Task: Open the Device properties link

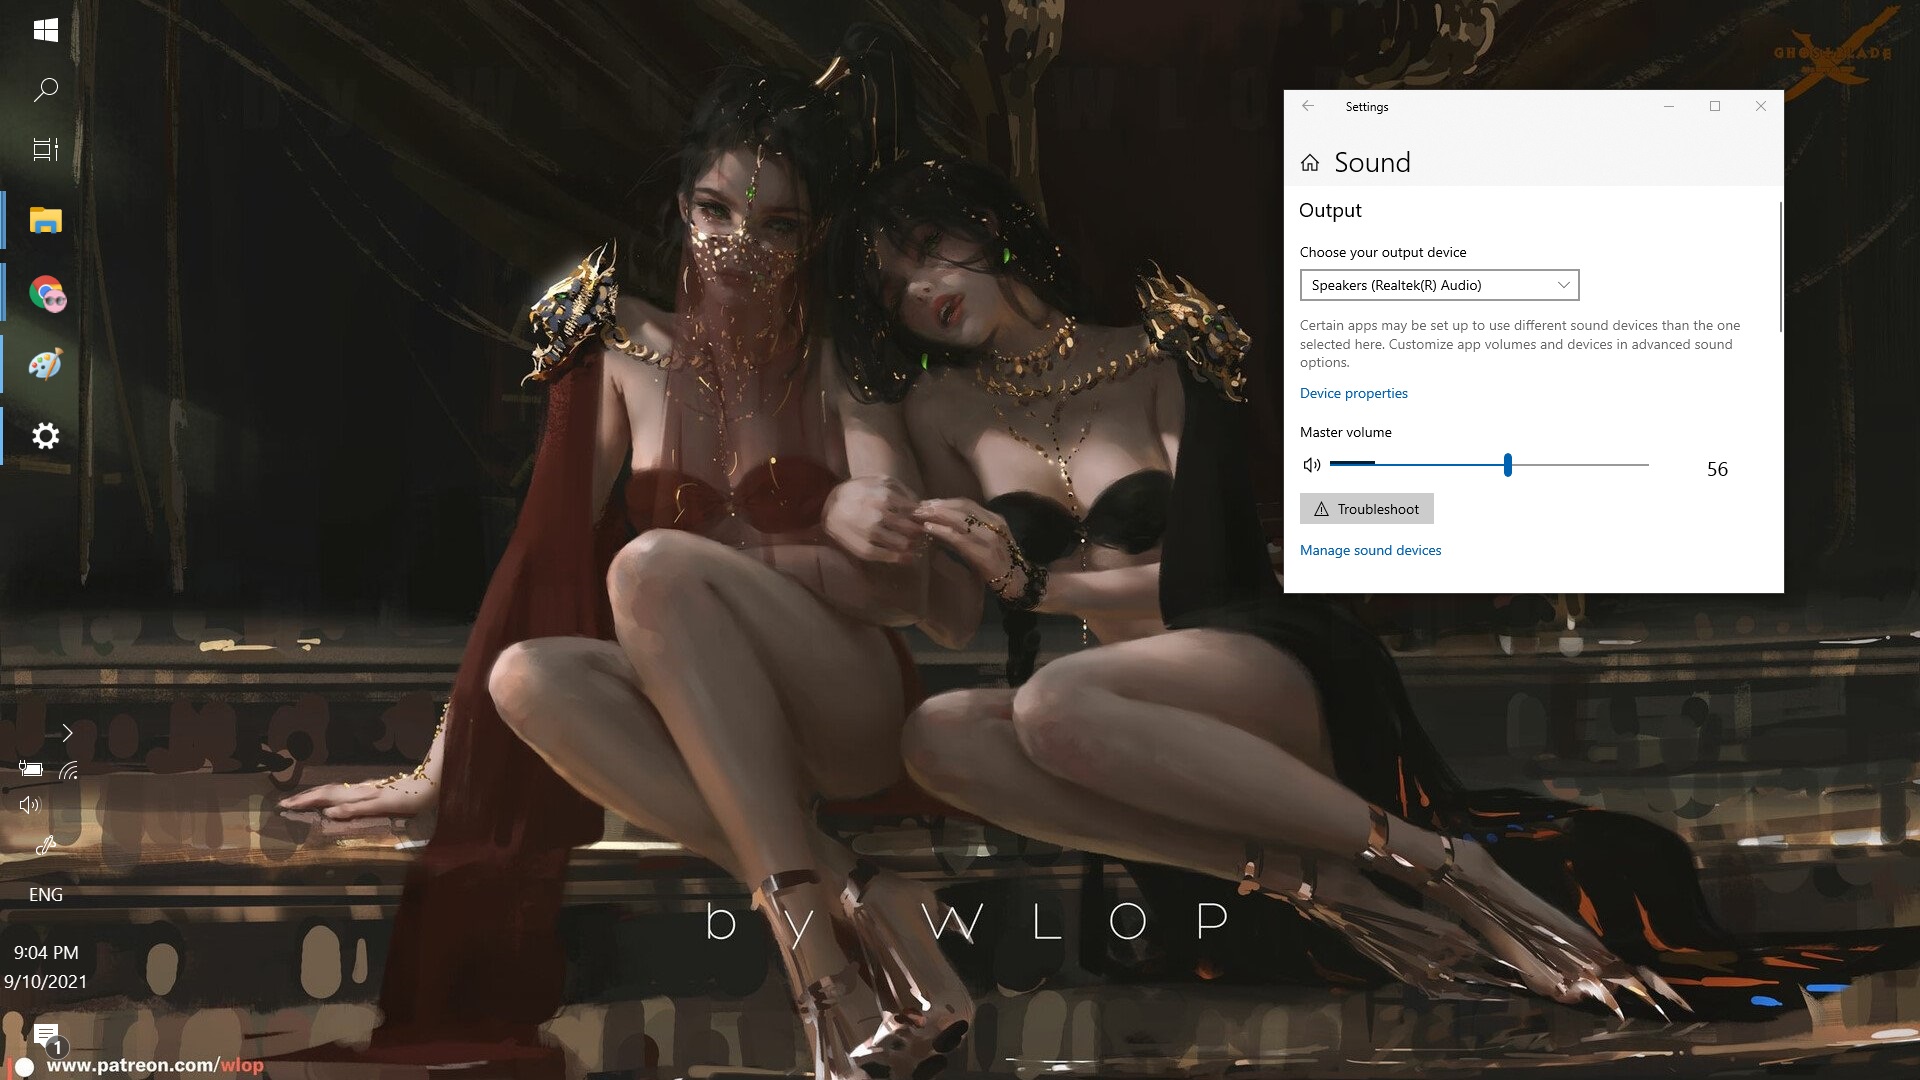Action: point(1353,393)
